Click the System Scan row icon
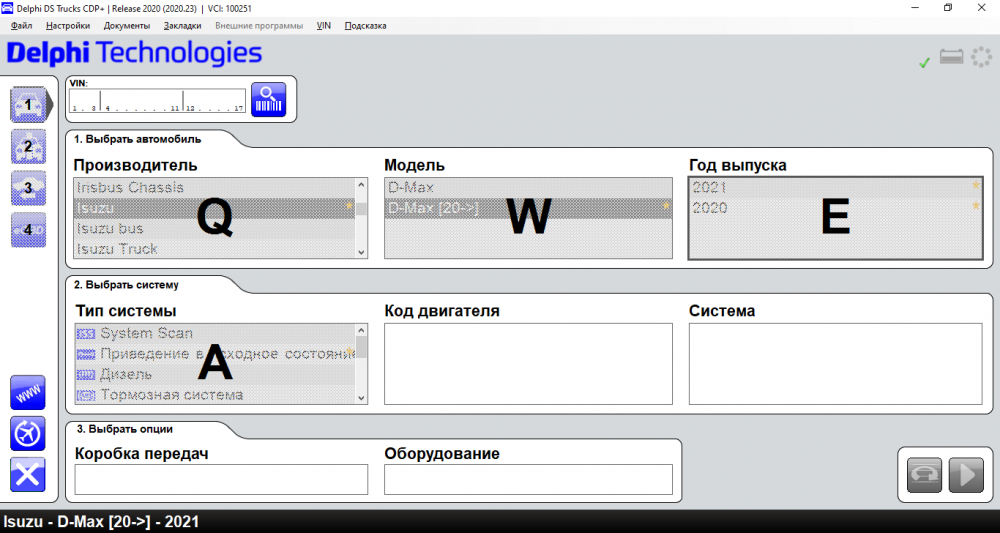Viewport: 1000px width, 533px height. point(85,333)
